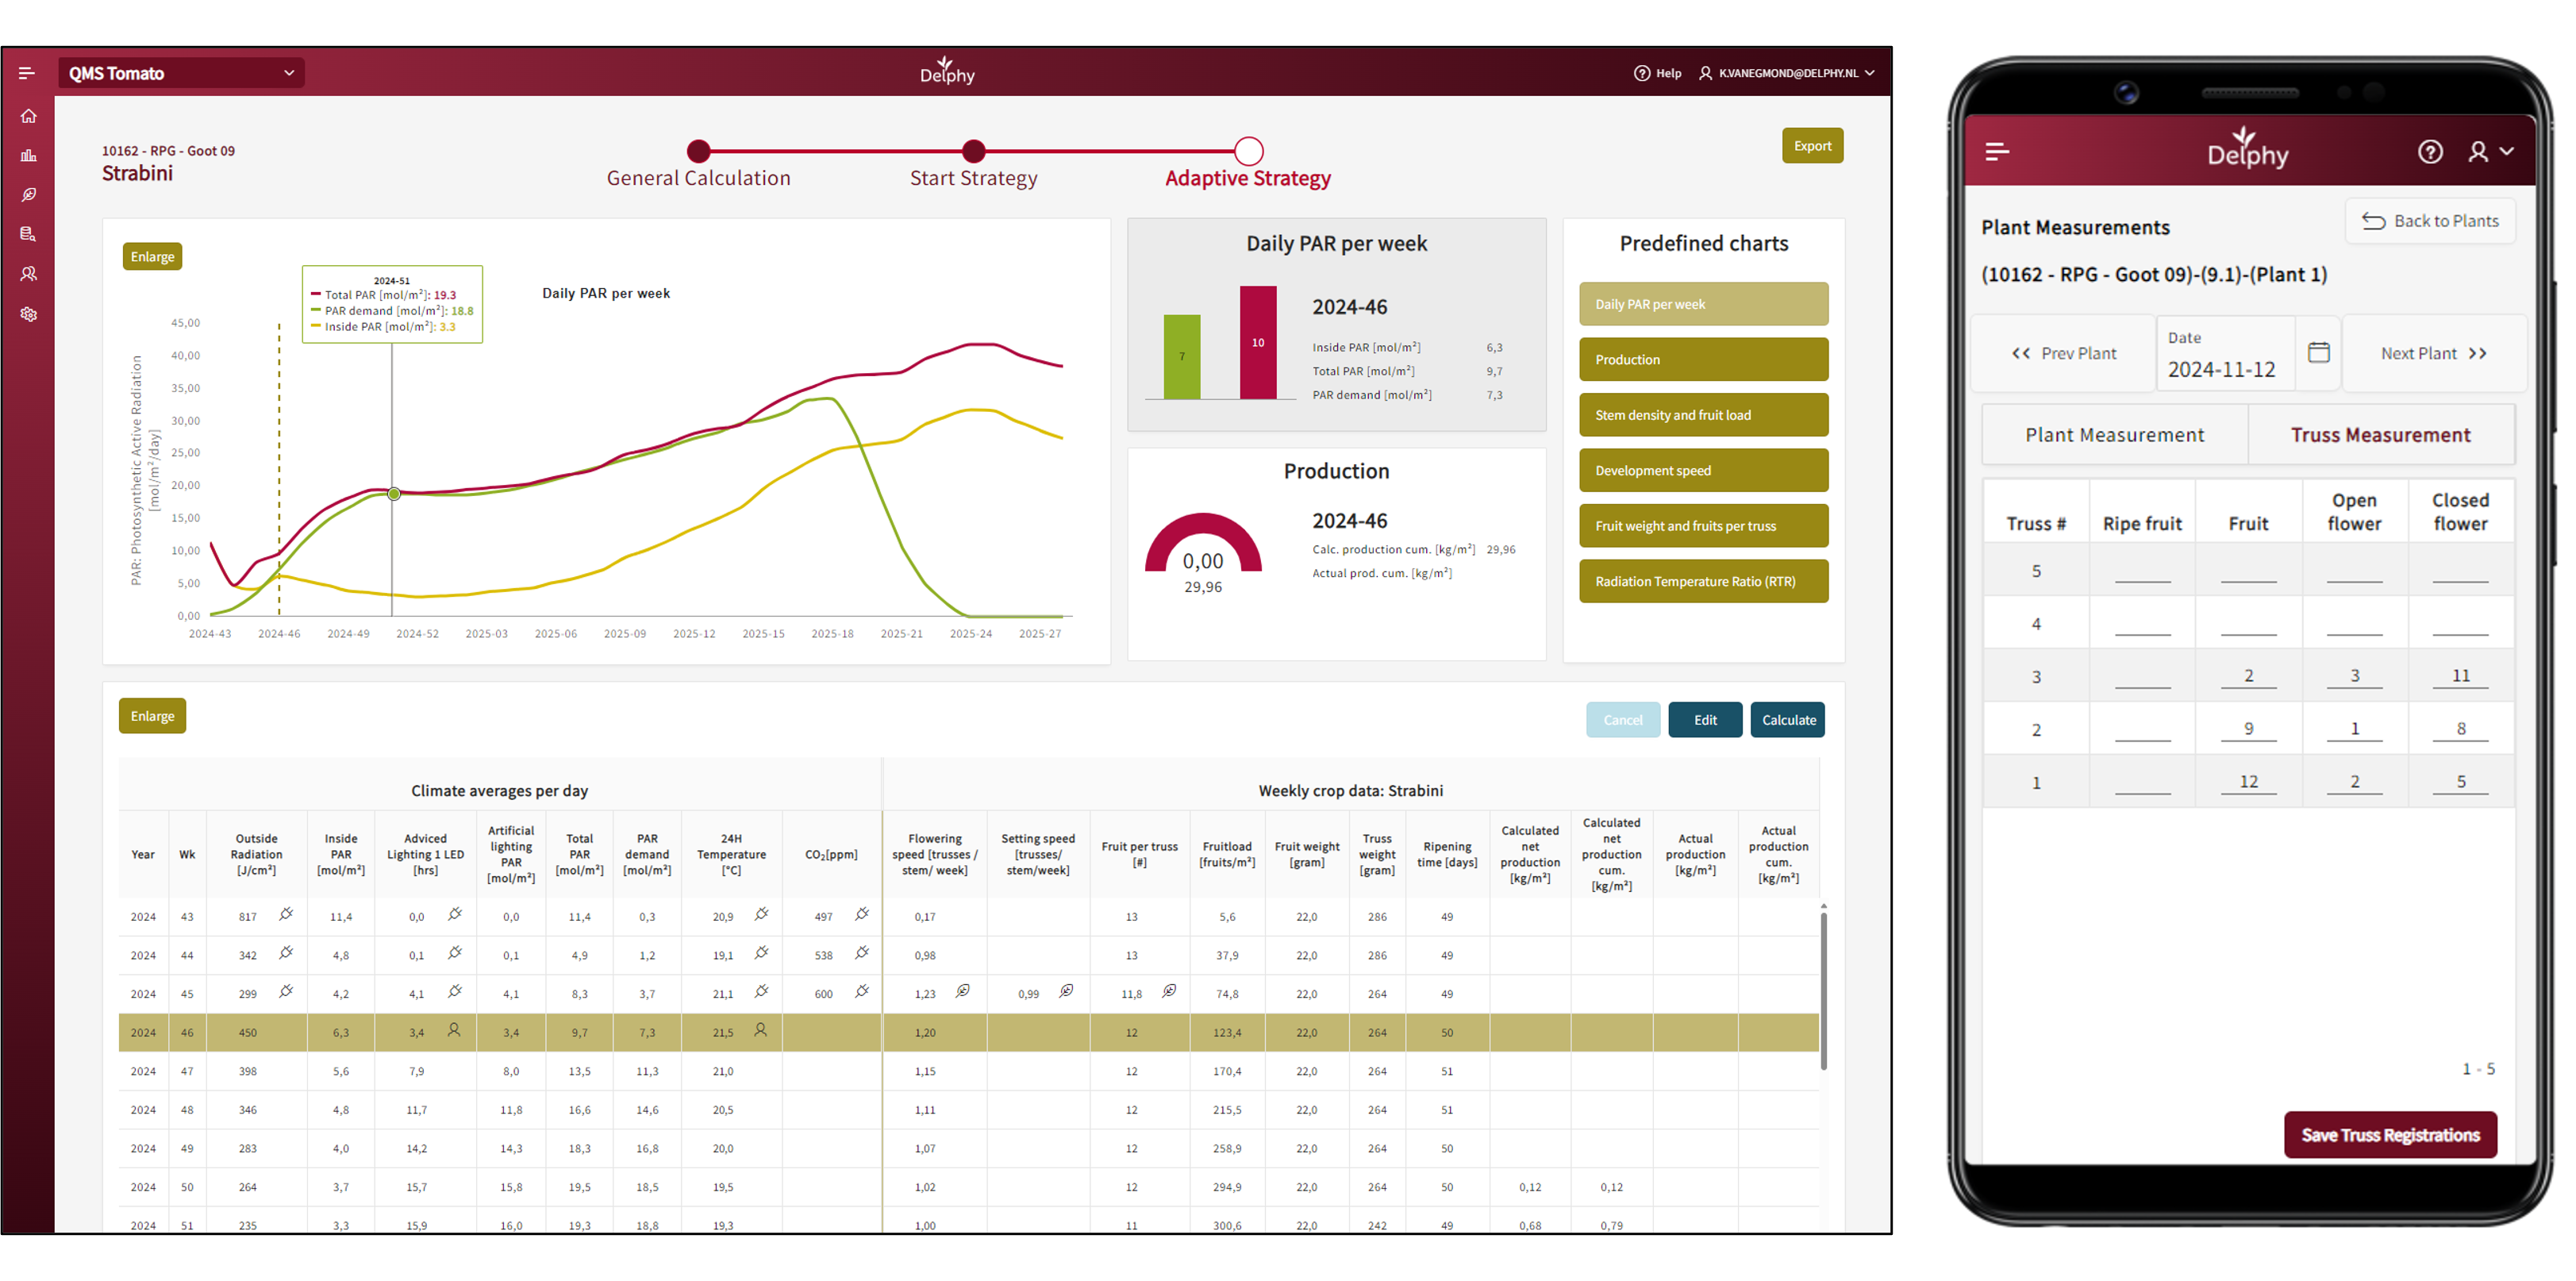2576x1281 pixels.
Task: Expand the phone user profile menu
Action: [2490, 151]
